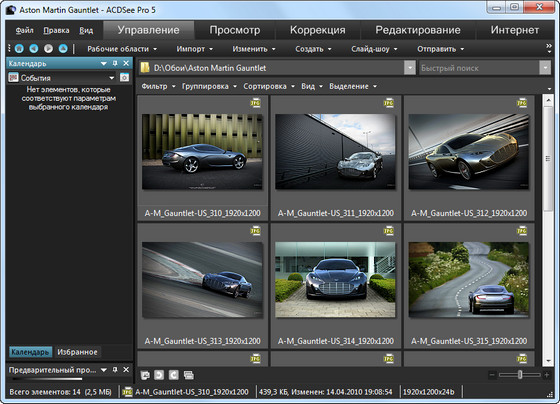This screenshot has width=560, height=404.
Task: Decrease thumbnail size with minus icon
Action: pyautogui.click(x=492, y=375)
